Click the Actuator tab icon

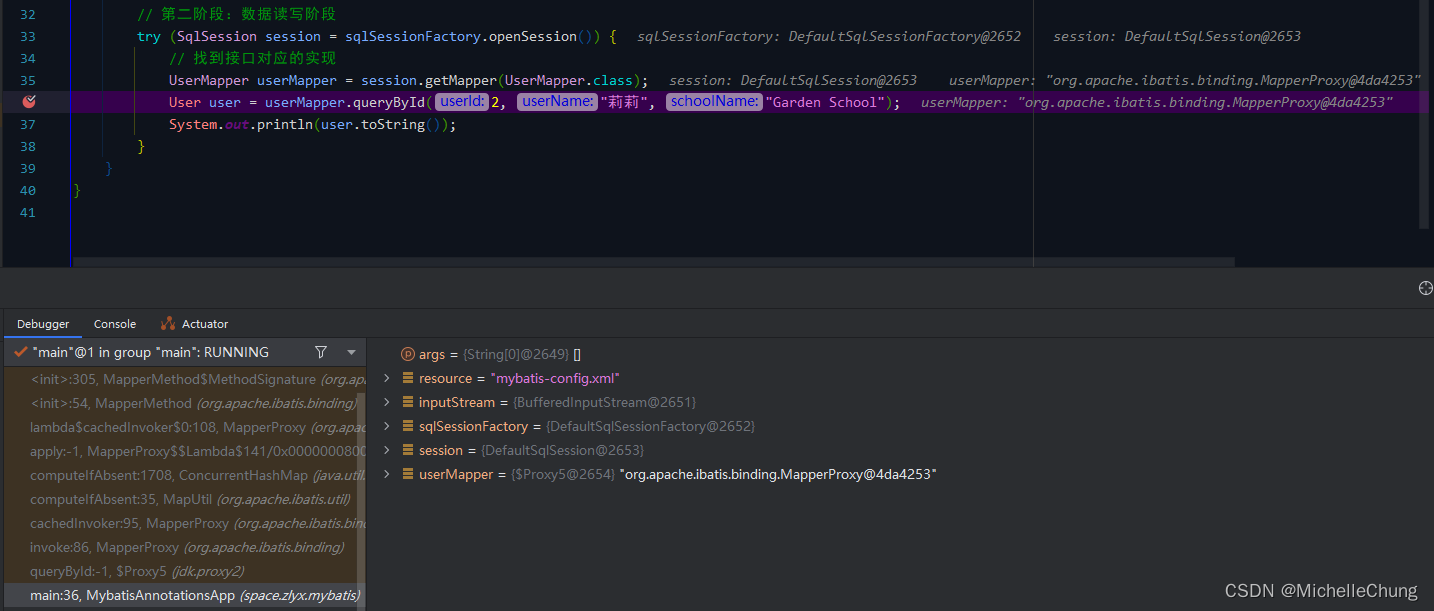pos(168,324)
